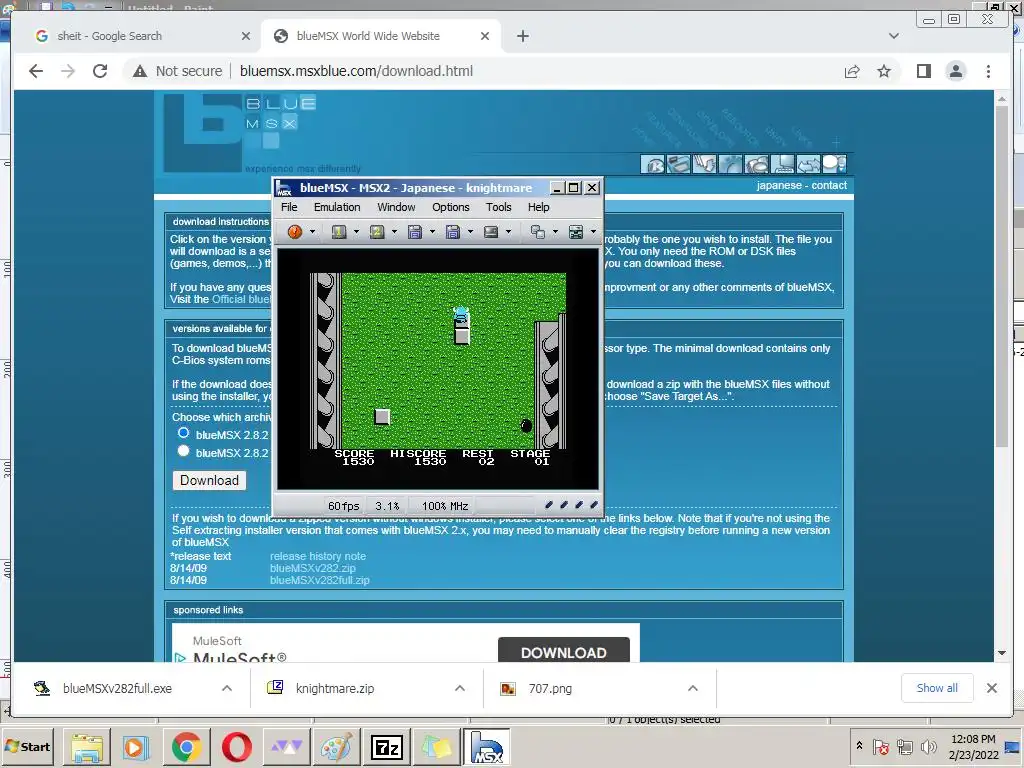
Task: Click the last site navigation icon with speech bubble
Action: pos(834,164)
